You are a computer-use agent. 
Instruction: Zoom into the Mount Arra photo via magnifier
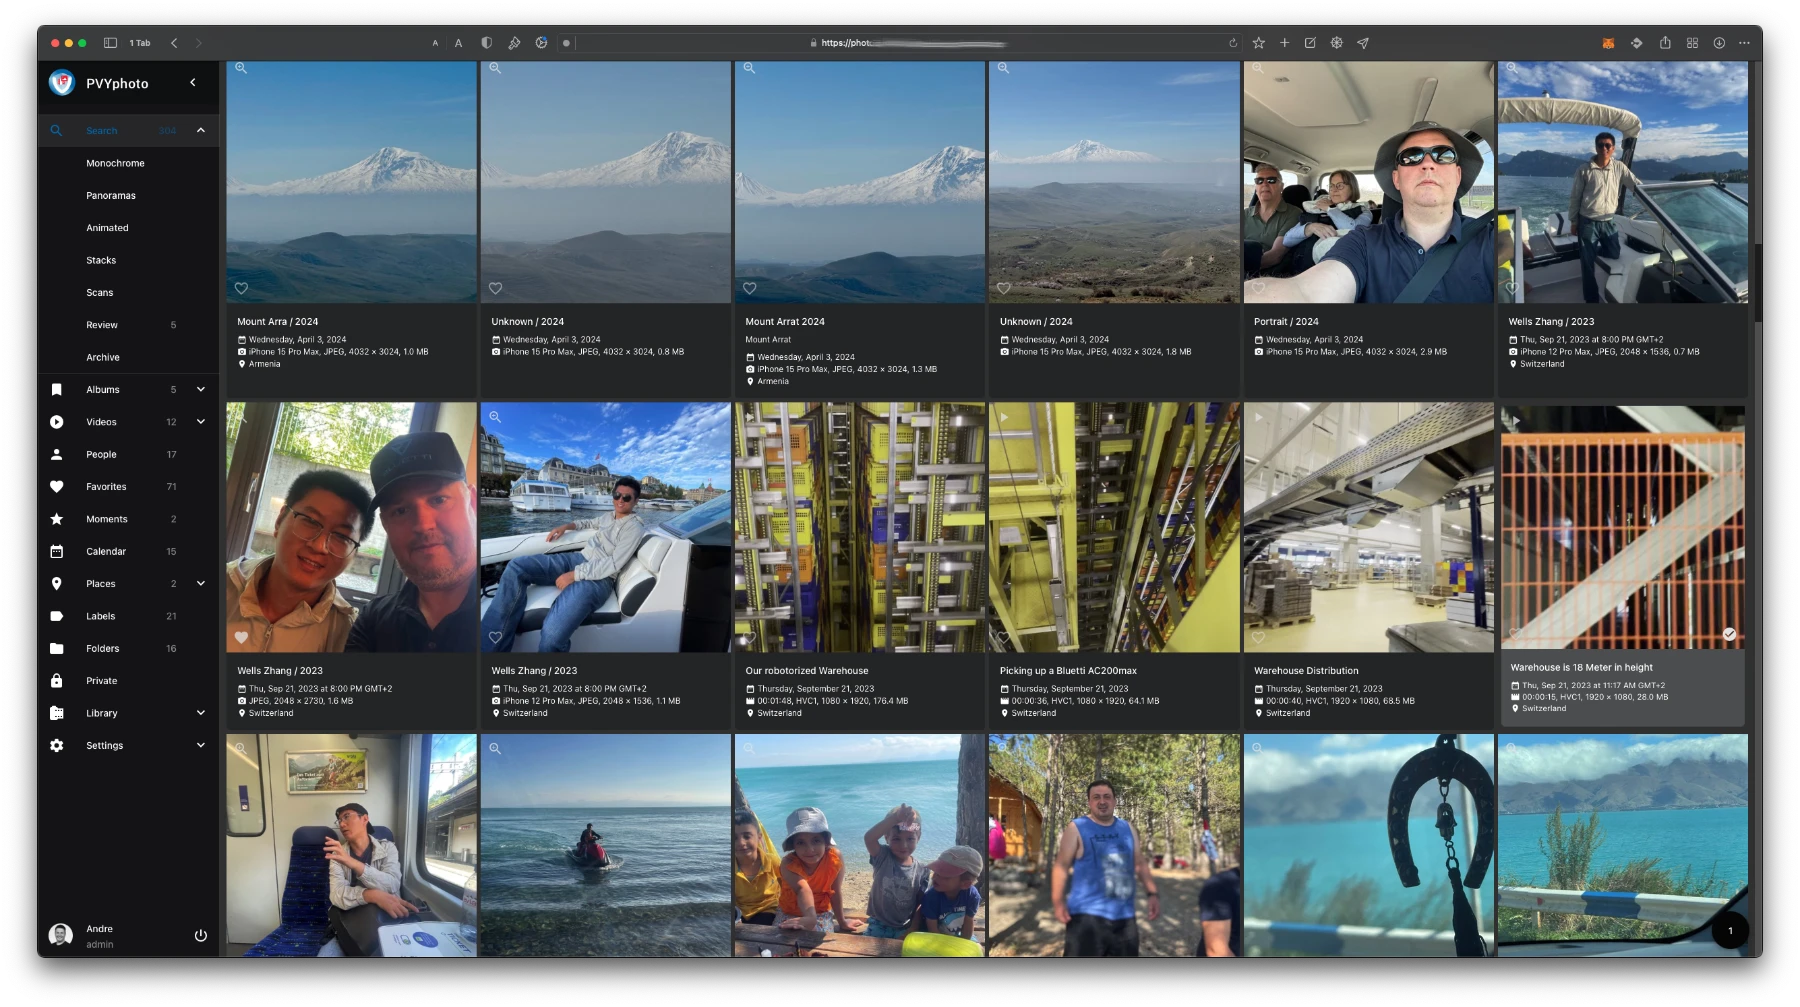coord(241,68)
